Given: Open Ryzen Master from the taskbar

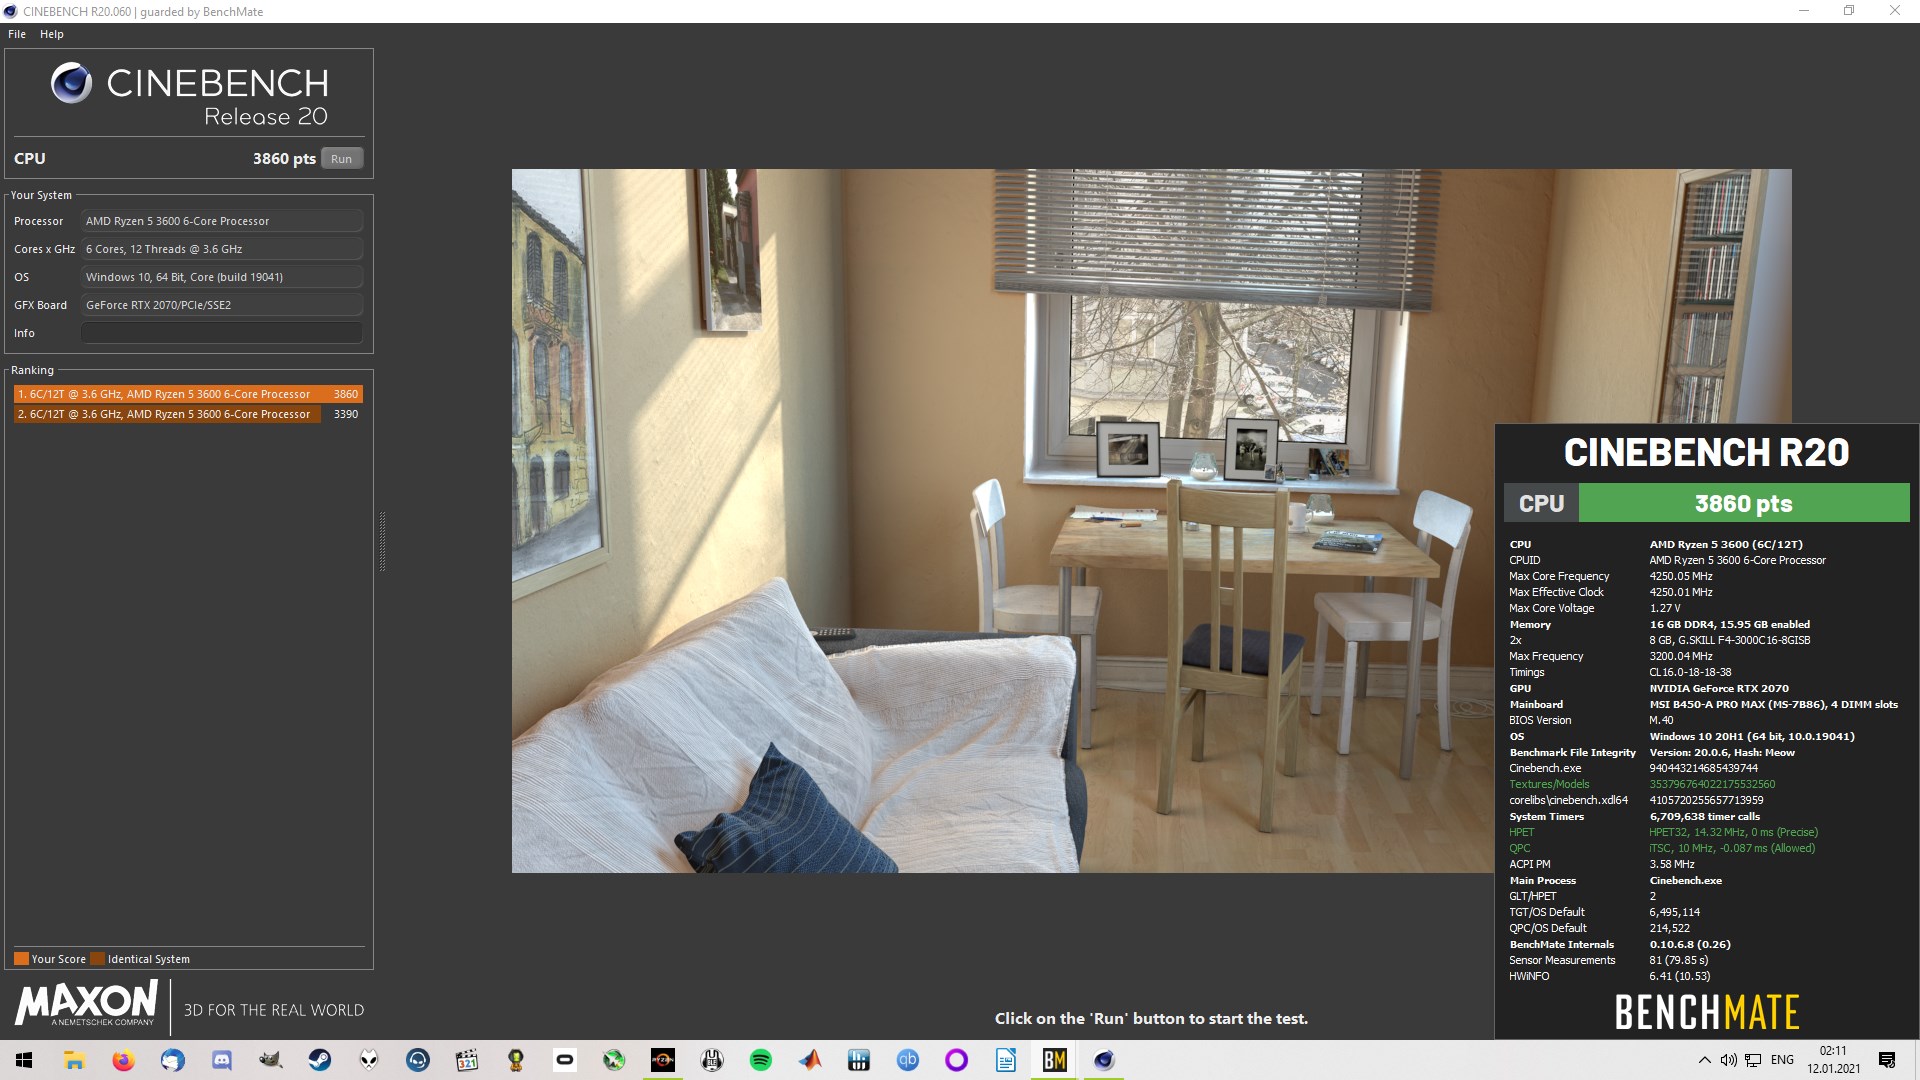Looking at the screenshot, I should pos(663,1060).
